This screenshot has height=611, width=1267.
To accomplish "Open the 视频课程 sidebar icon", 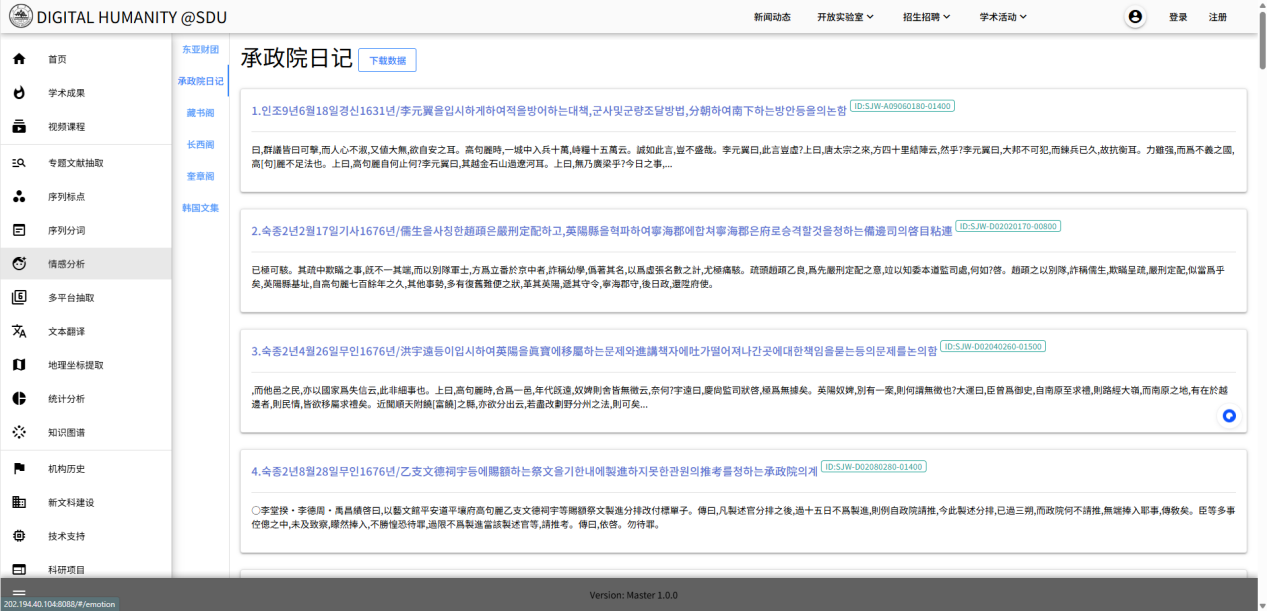I will [x=19, y=127].
